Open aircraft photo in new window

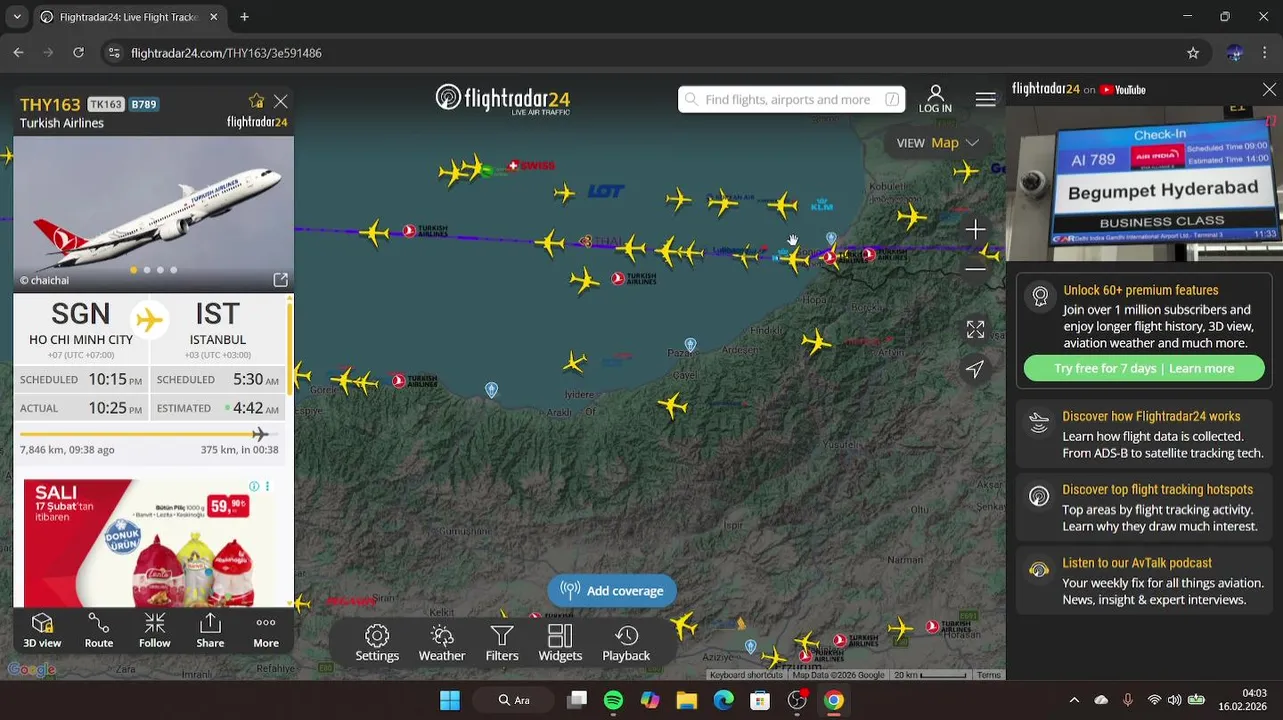tap(280, 280)
